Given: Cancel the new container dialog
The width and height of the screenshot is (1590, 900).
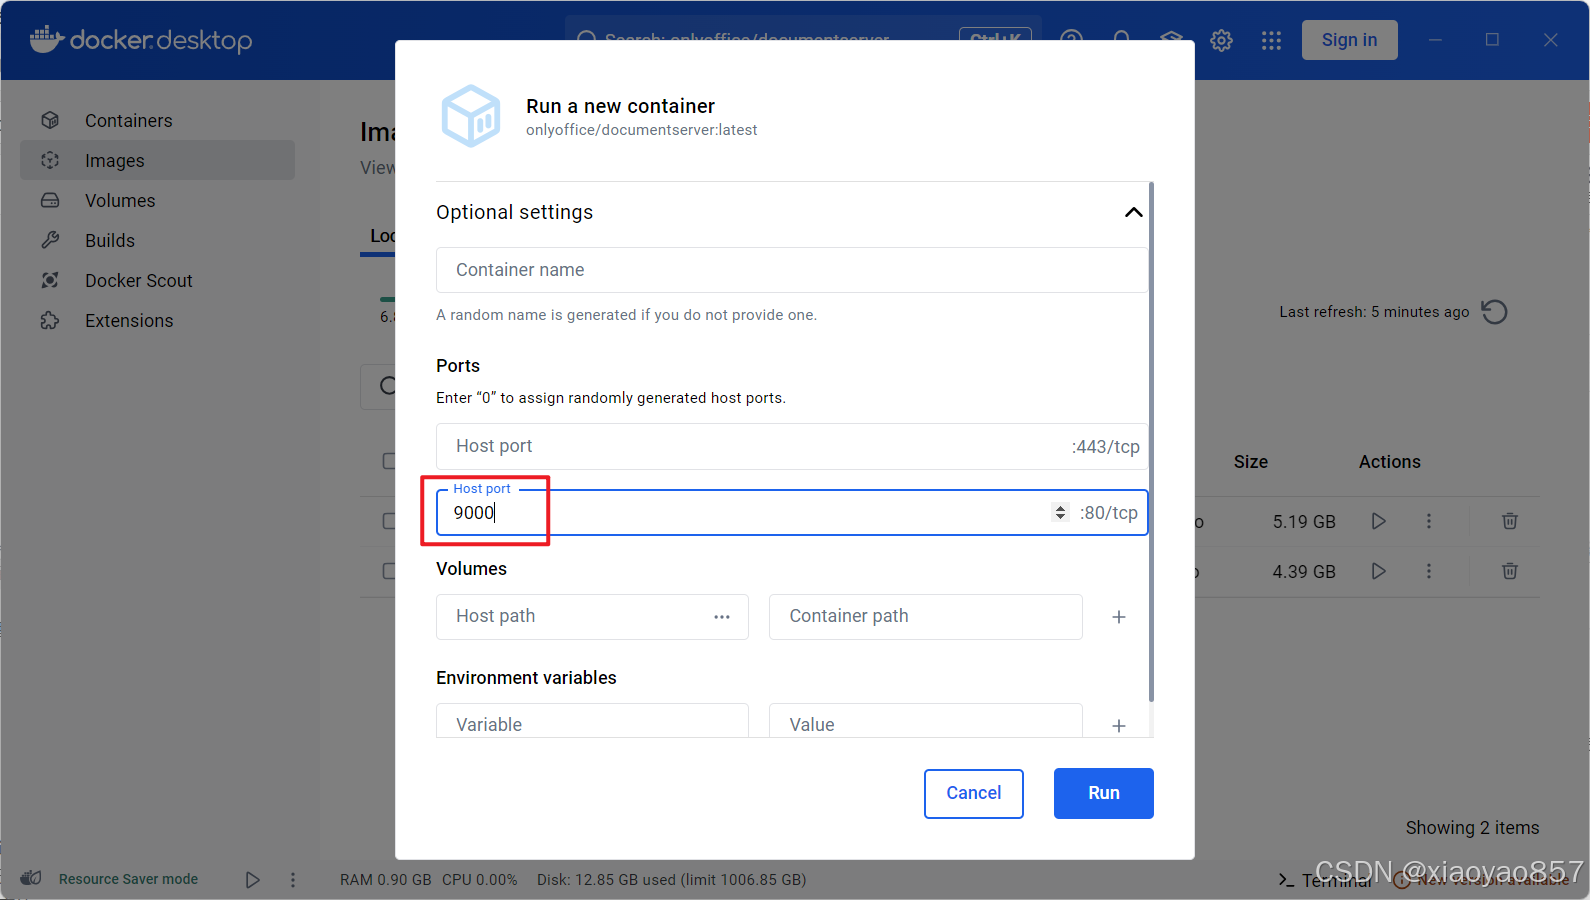Looking at the screenshot, I should click(973, 793).
